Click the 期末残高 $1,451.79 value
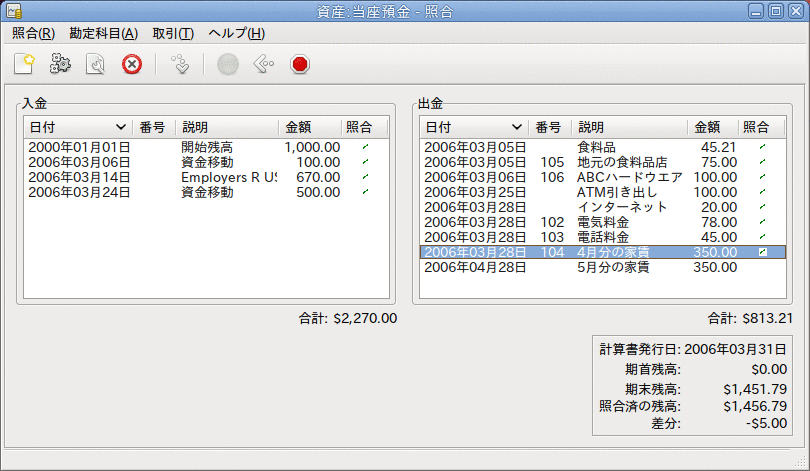Image resolution: width=810 pixels, height=471 pixels. tap(755, 389)
